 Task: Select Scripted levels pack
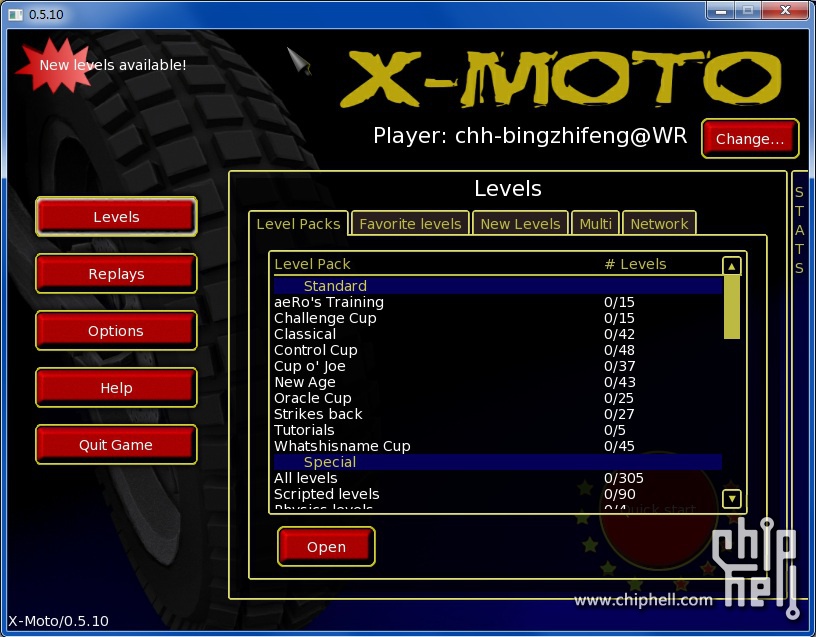(498, 494)
